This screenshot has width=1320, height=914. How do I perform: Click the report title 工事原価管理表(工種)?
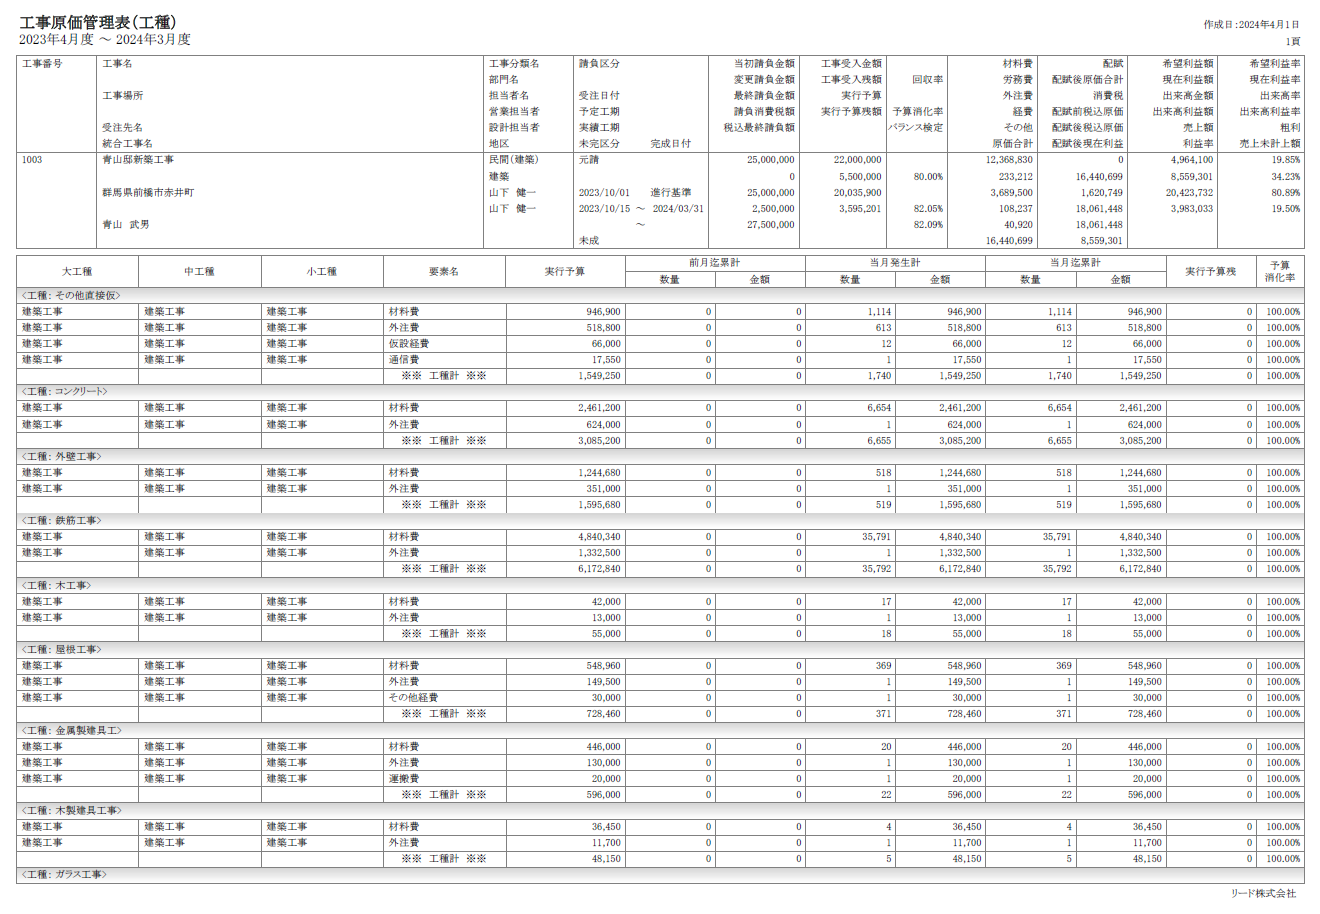[97, 23]
